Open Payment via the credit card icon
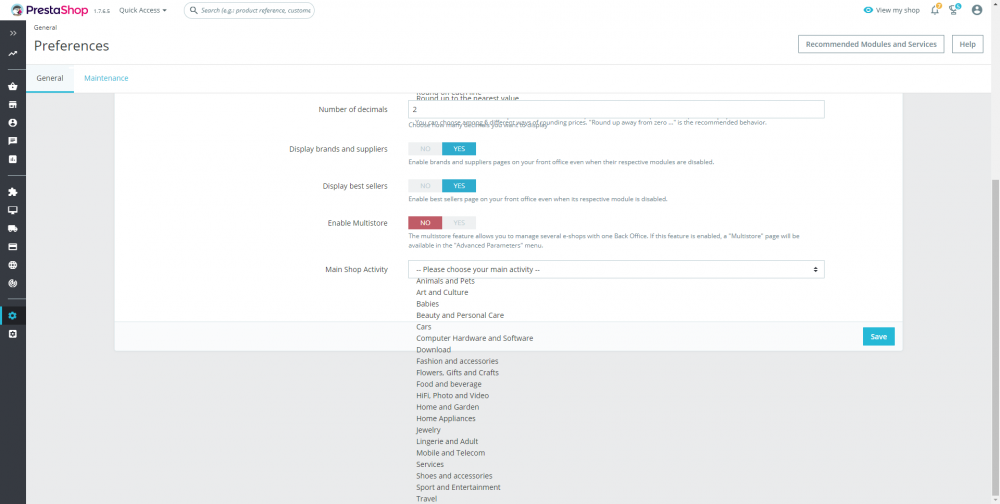 [13, 247]
